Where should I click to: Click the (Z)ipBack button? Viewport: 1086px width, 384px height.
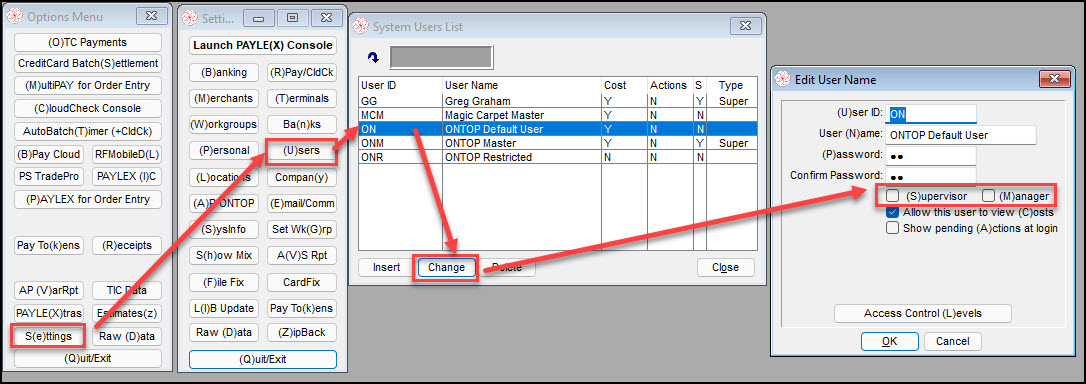[302, 332]
